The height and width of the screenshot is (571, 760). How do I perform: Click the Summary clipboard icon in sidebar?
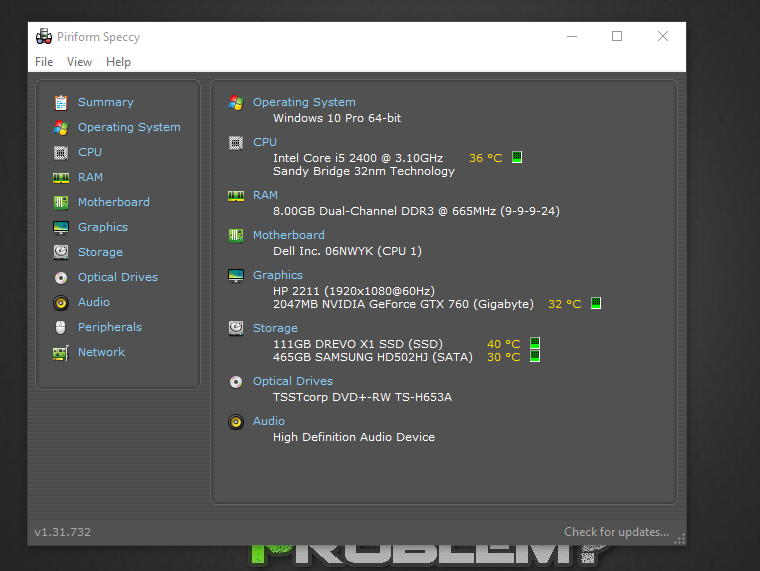[61, 102]
